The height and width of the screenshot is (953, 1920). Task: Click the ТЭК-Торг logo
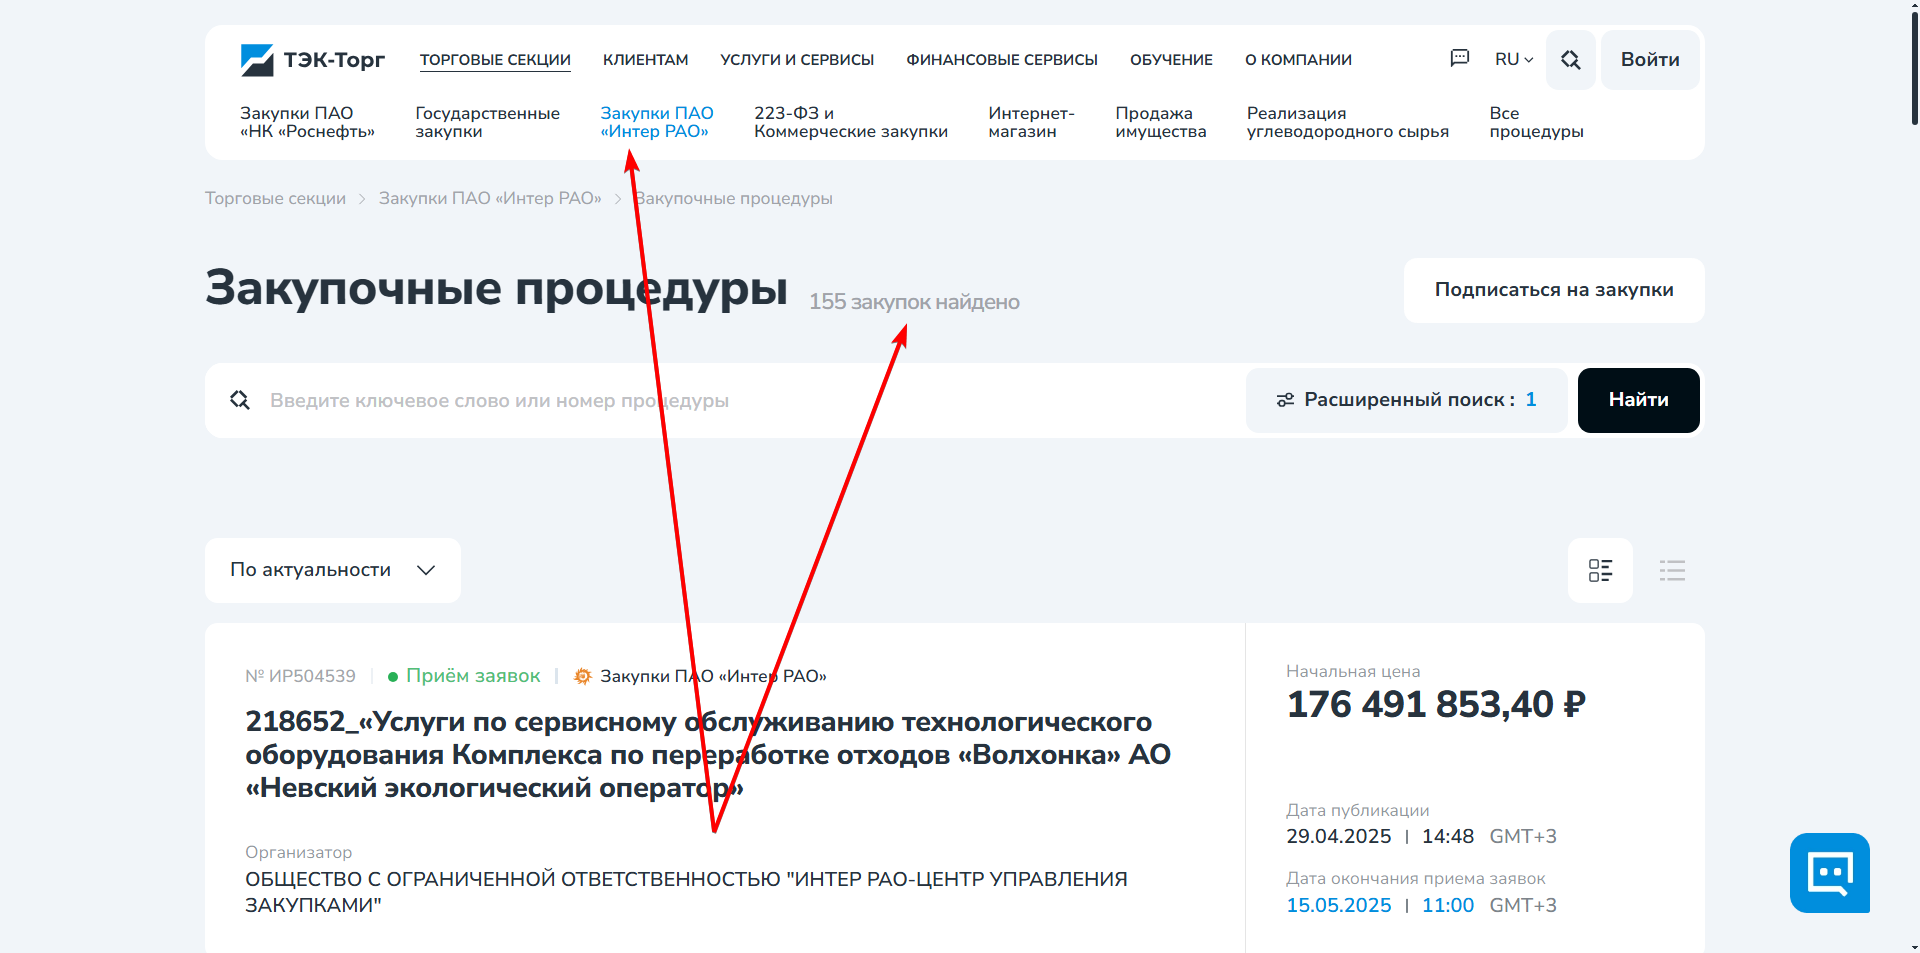click(x=312, y=60)
